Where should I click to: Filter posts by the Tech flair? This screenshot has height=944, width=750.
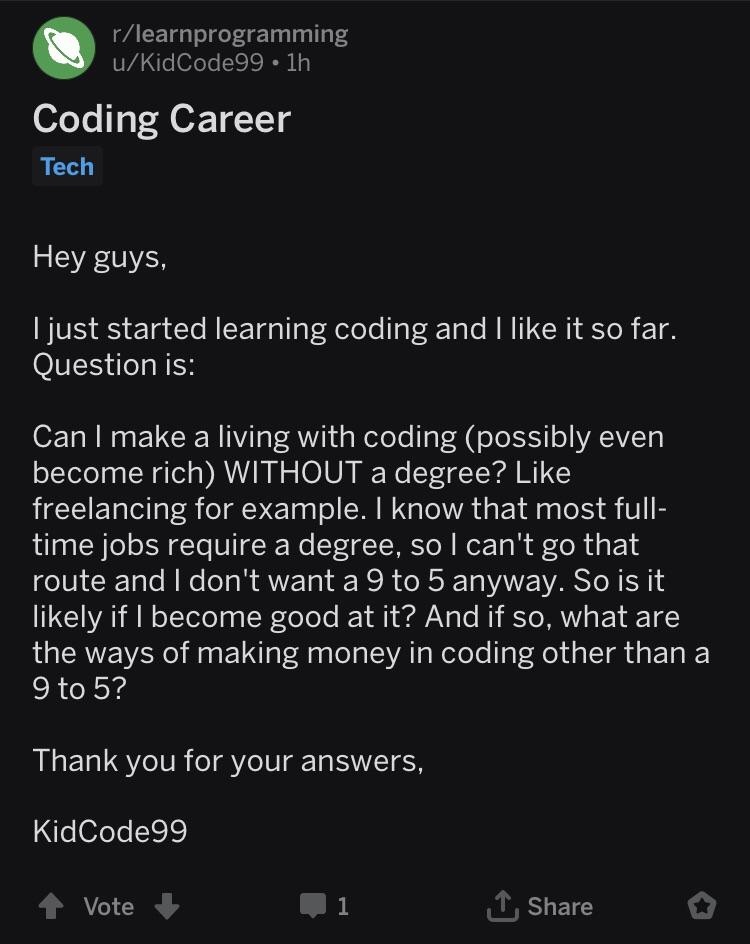(x=67, y=167)
